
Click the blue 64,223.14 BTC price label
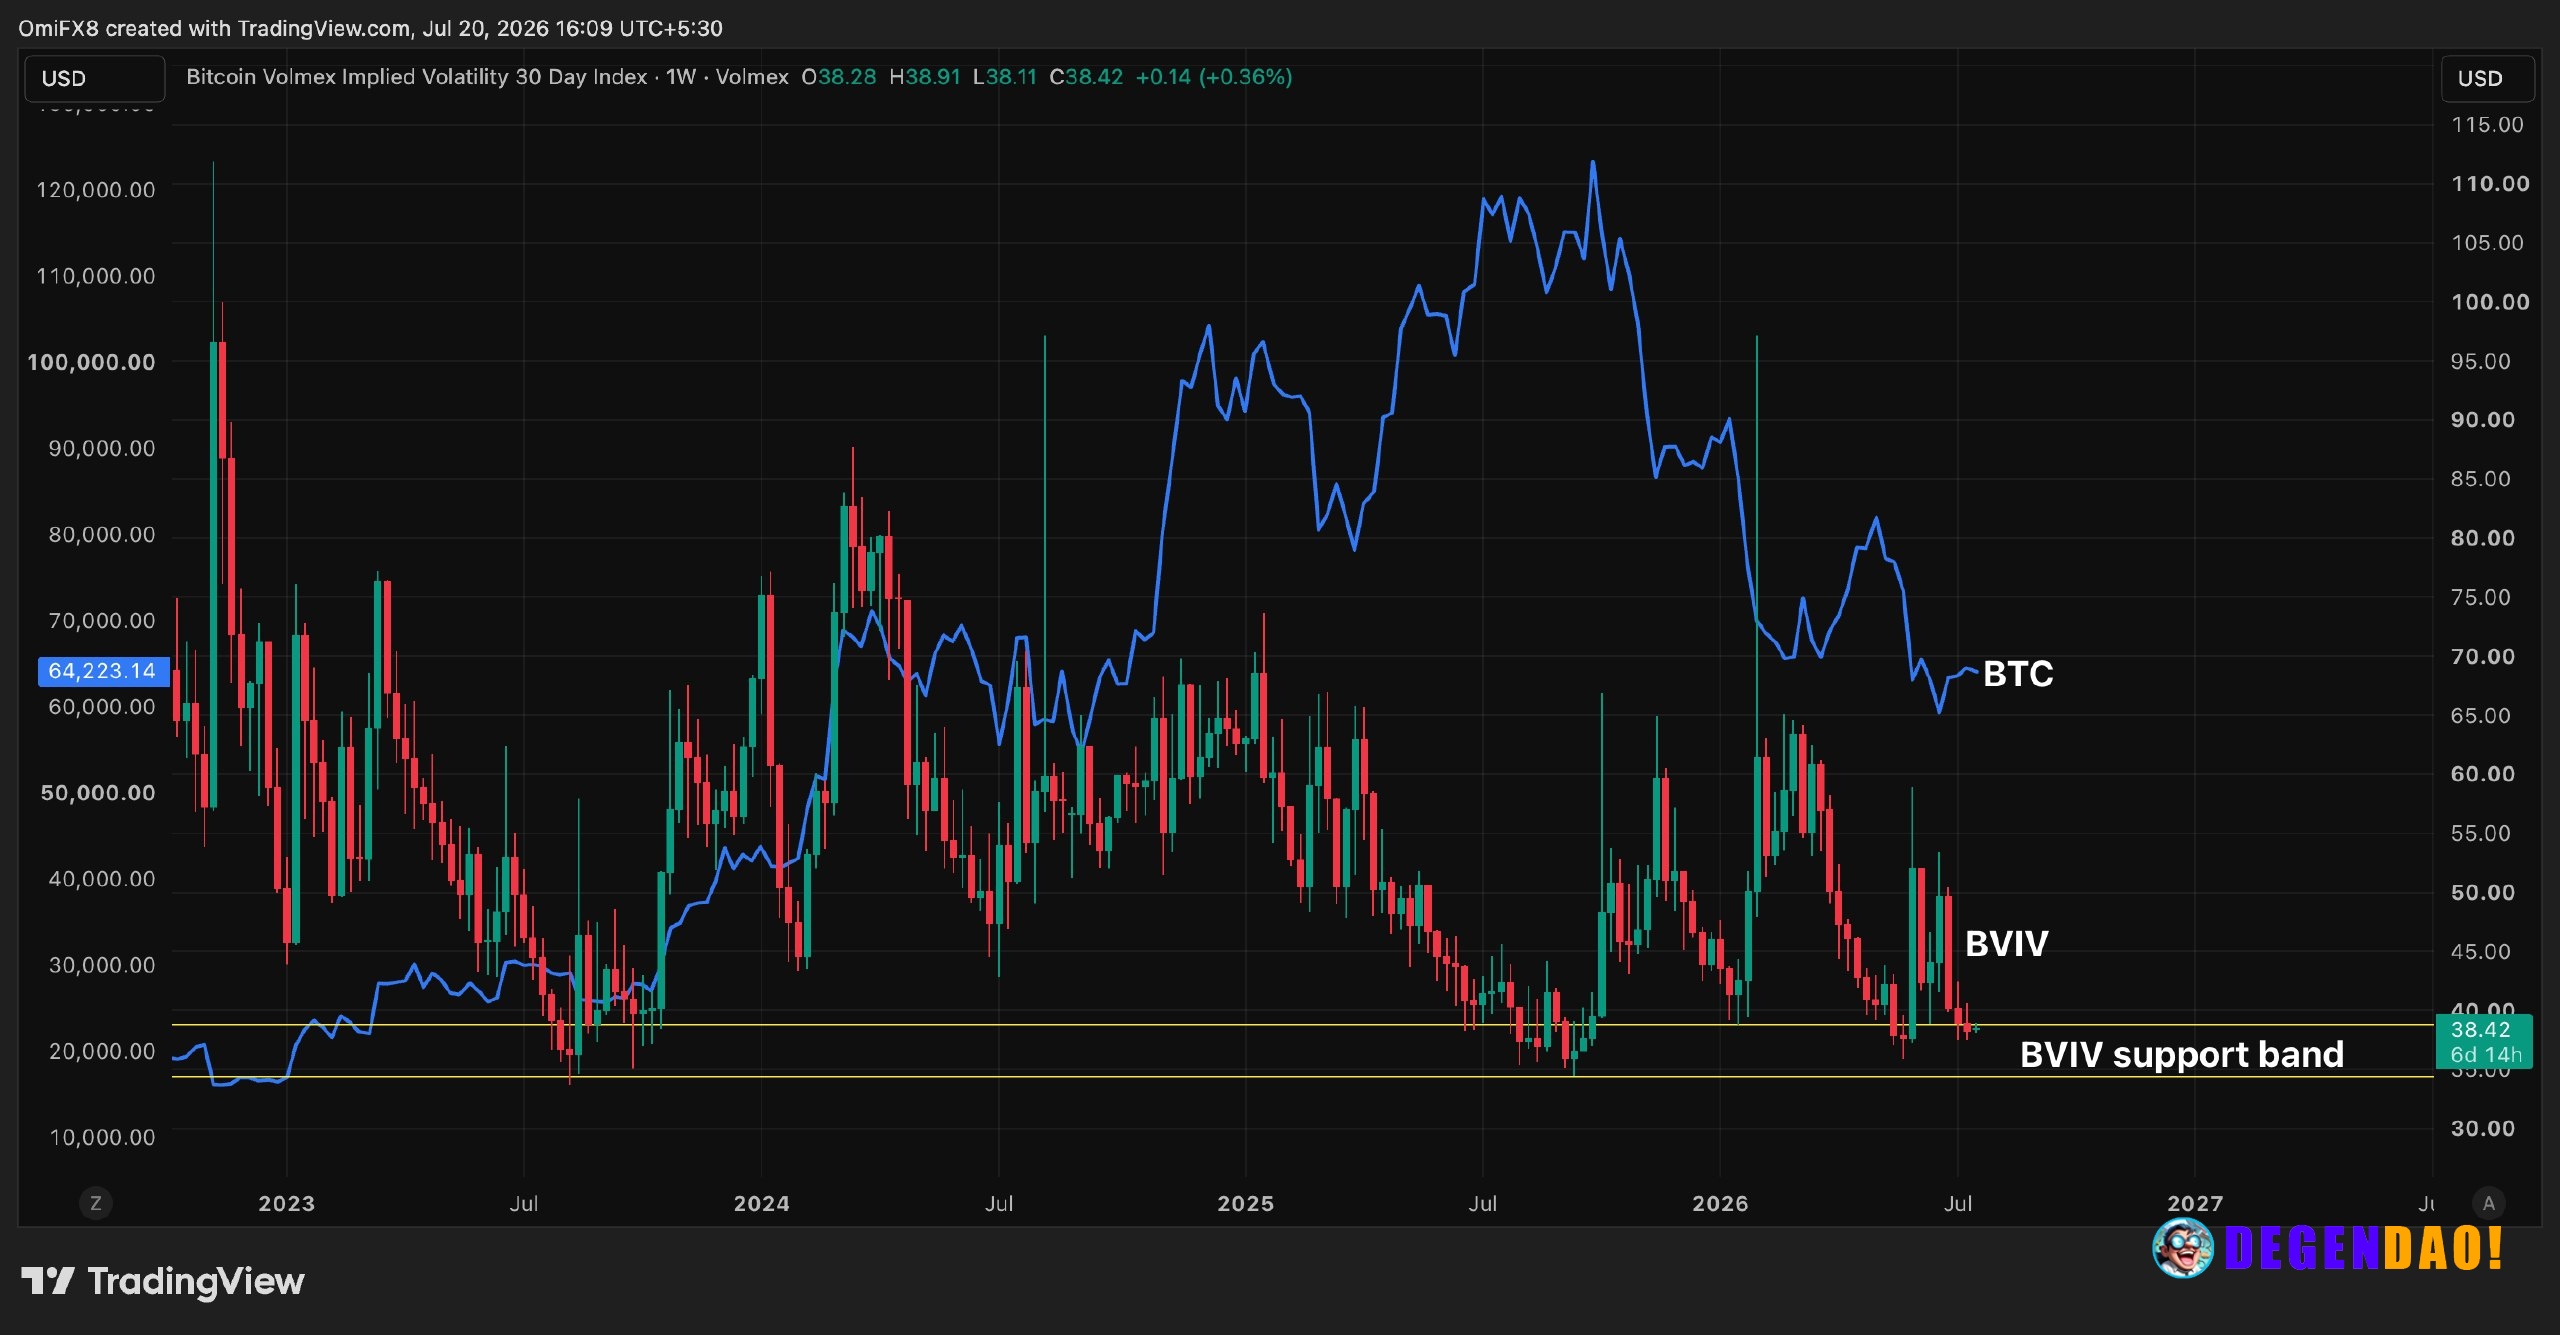(x=103, y=671)
